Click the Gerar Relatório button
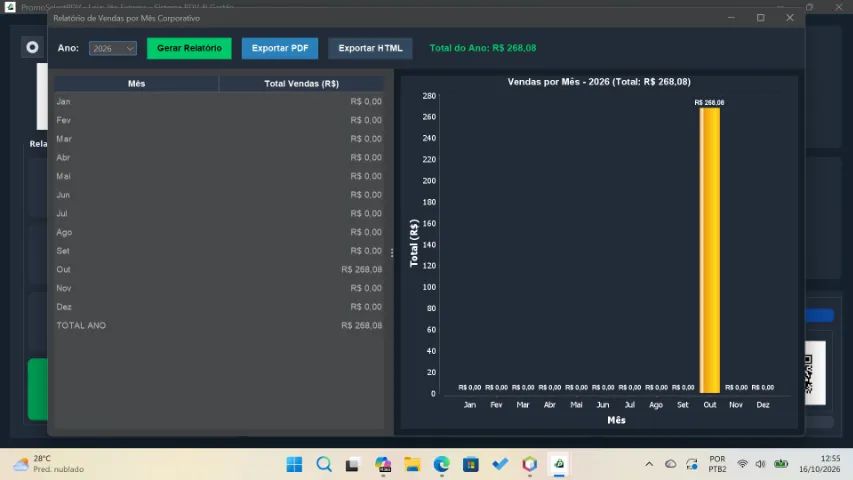 pos(189,48)
